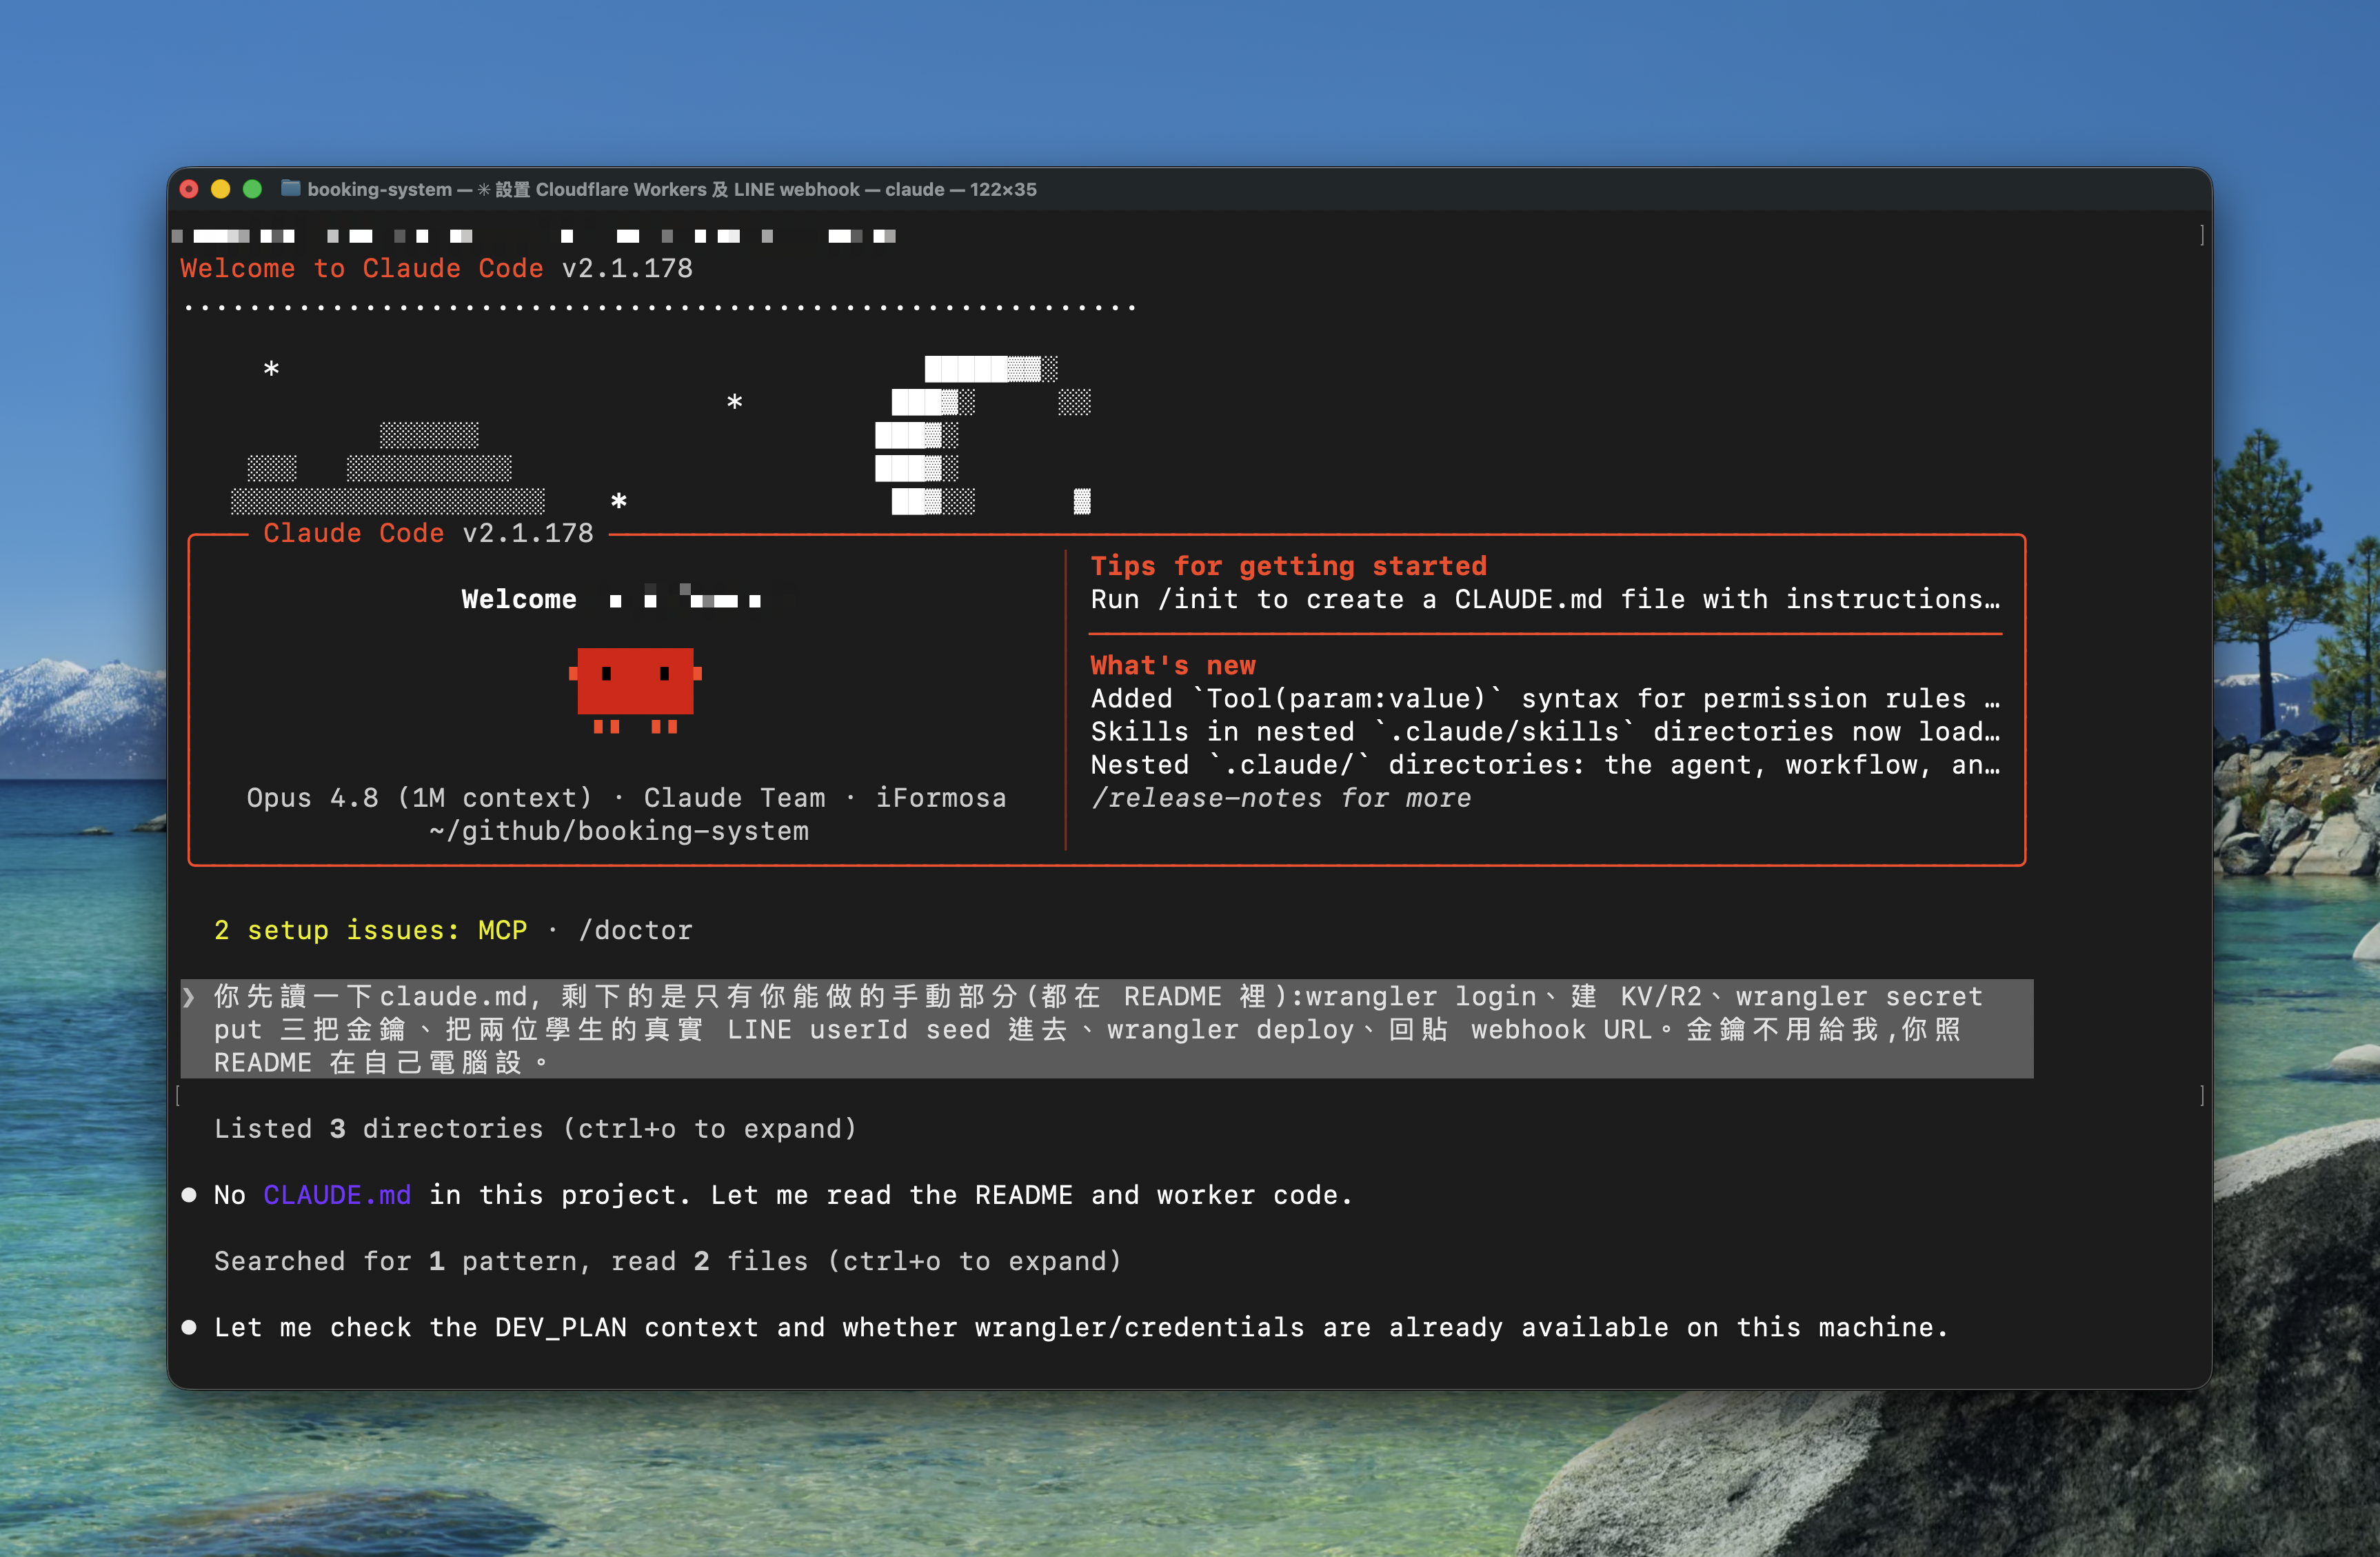Click the '2 setup issues: MCP' warning
Image resolution: width=2380 pixels, height=1557 pixels.
pyautogui.click(x=370, y=930)
